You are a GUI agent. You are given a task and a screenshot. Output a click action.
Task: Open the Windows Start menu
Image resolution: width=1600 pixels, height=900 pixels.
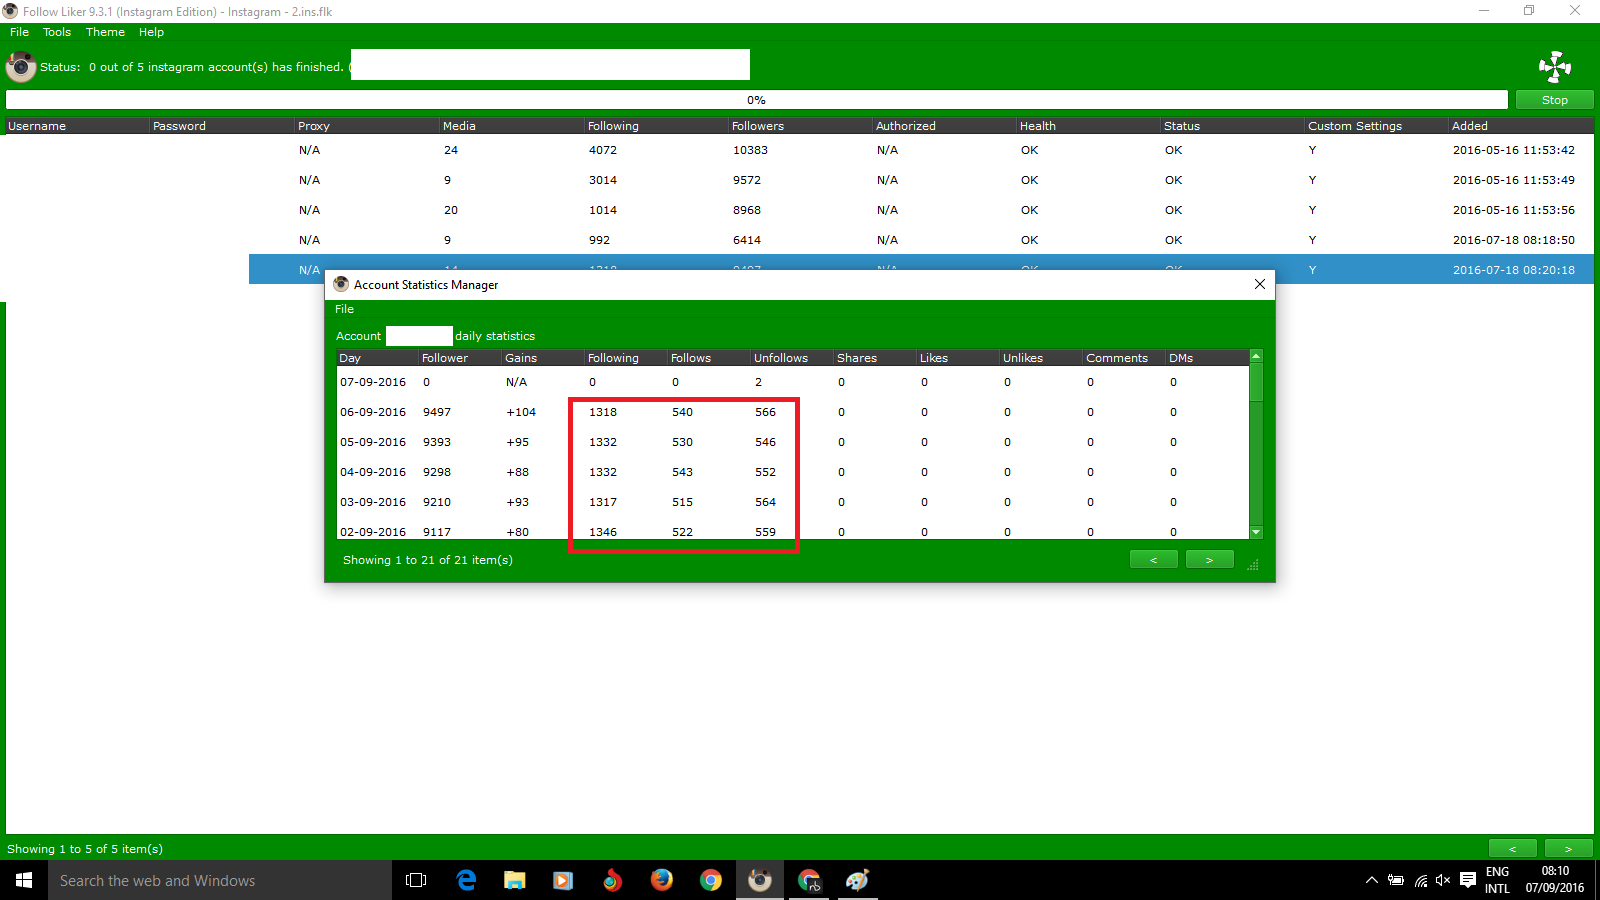point(24,880)
